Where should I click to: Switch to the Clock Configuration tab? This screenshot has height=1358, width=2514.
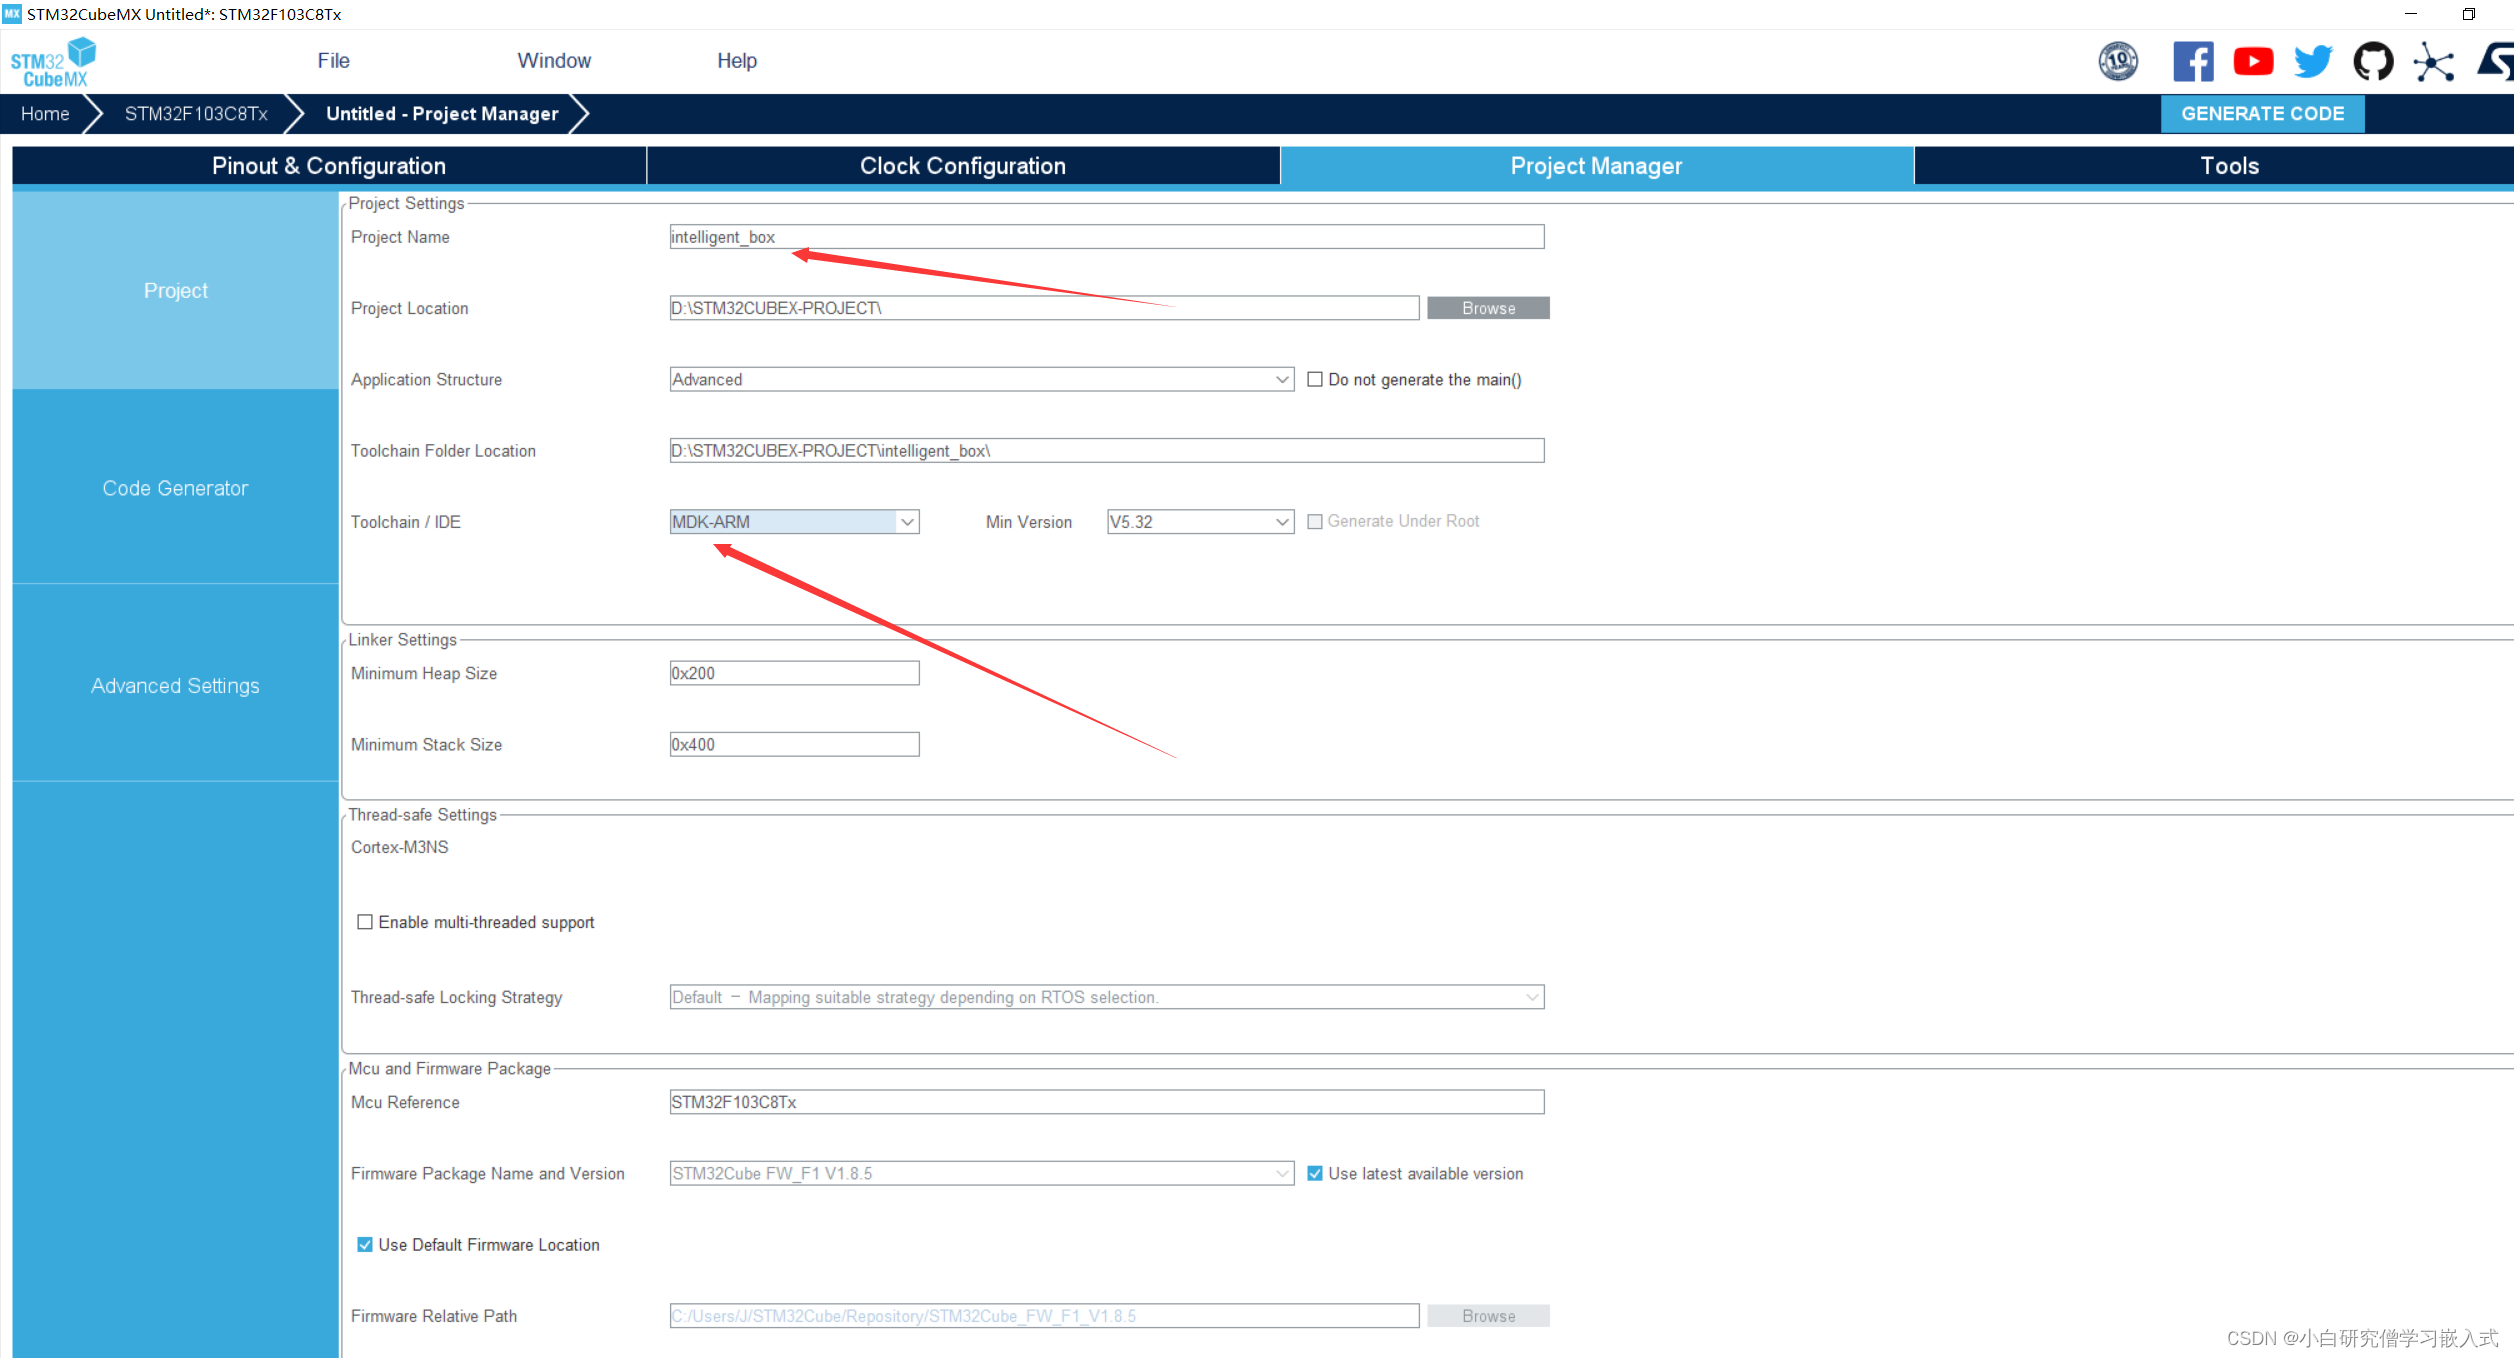coord(962,166)
